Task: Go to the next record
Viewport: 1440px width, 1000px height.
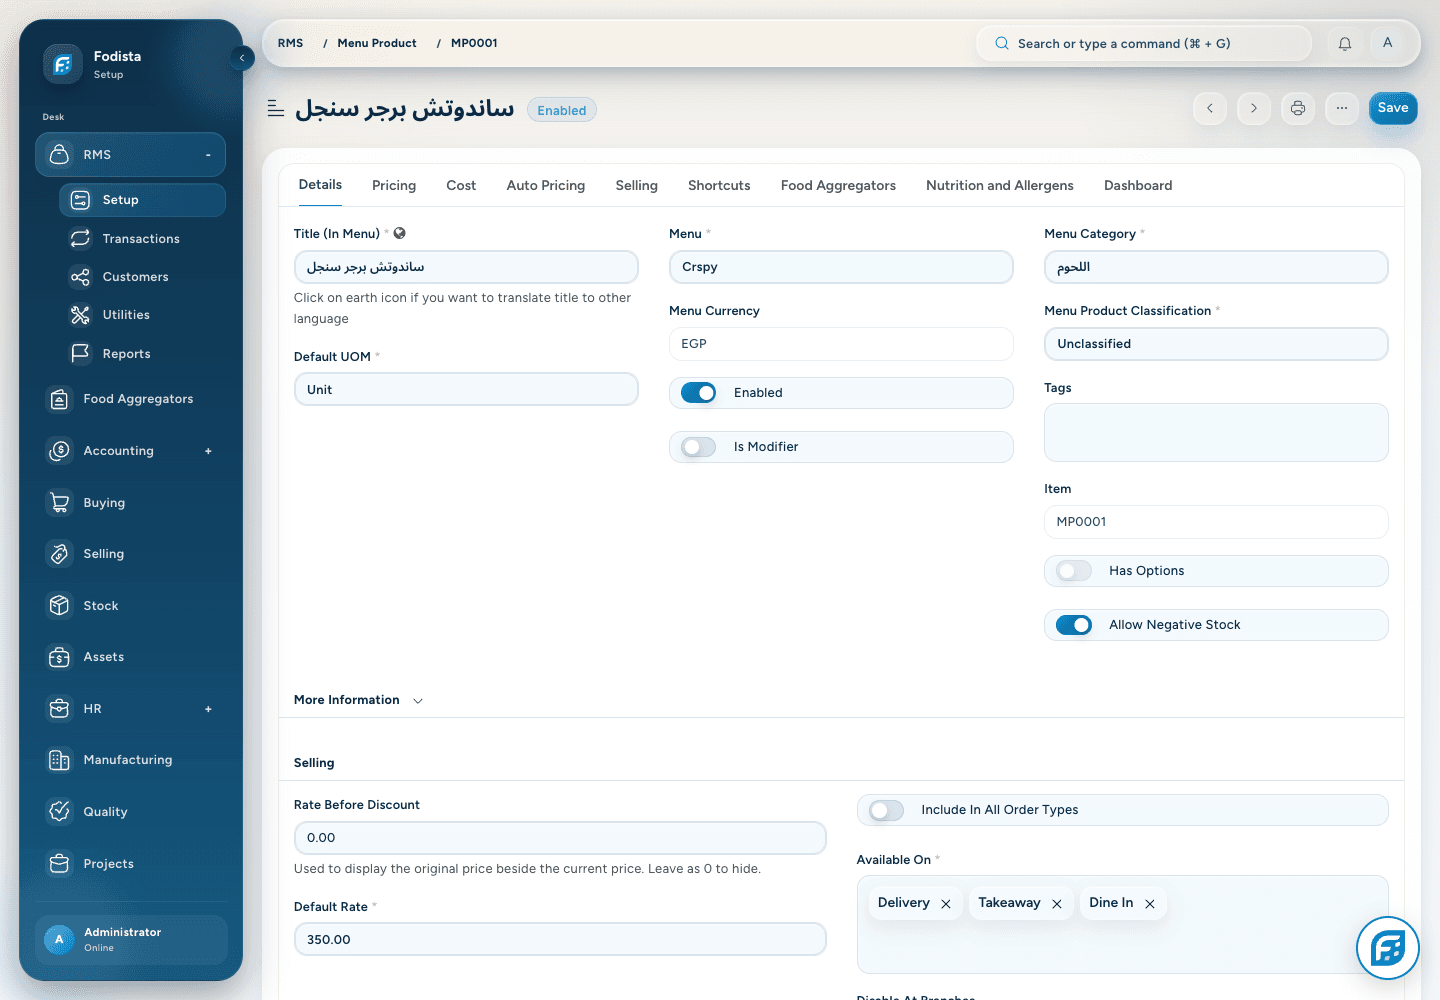Action: pyautogui.click(x=1254, y=108)
